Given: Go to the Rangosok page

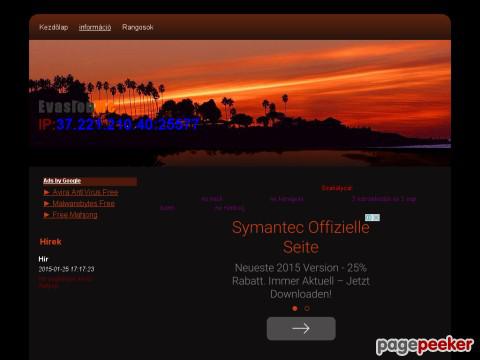Looking at the screenshot, I should [138, 27].
